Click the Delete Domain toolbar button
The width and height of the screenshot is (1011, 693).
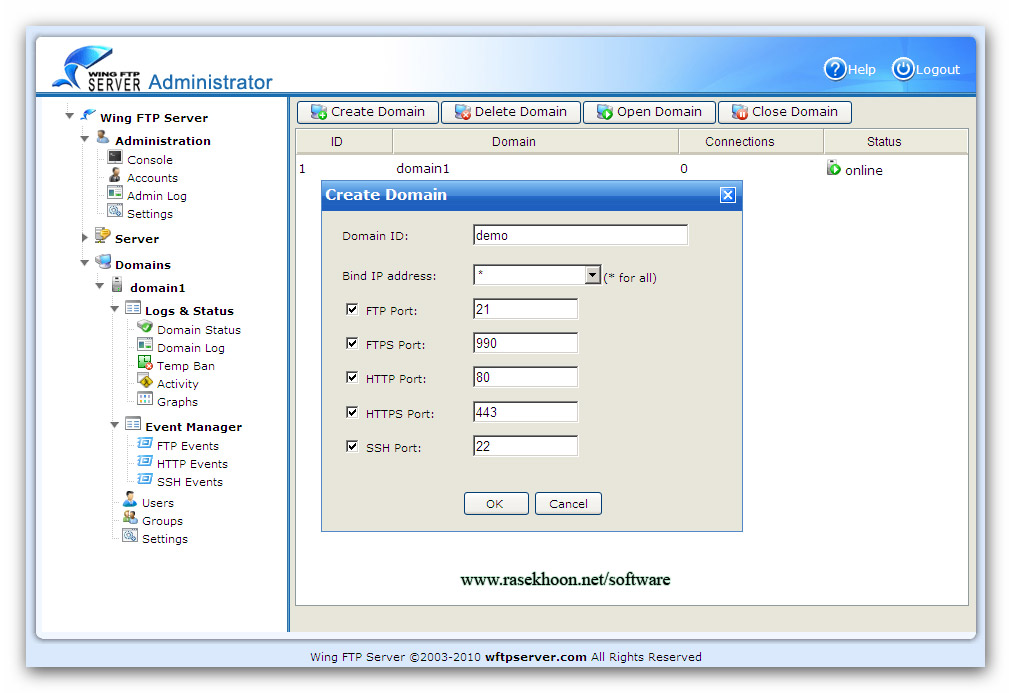point(510,112)
